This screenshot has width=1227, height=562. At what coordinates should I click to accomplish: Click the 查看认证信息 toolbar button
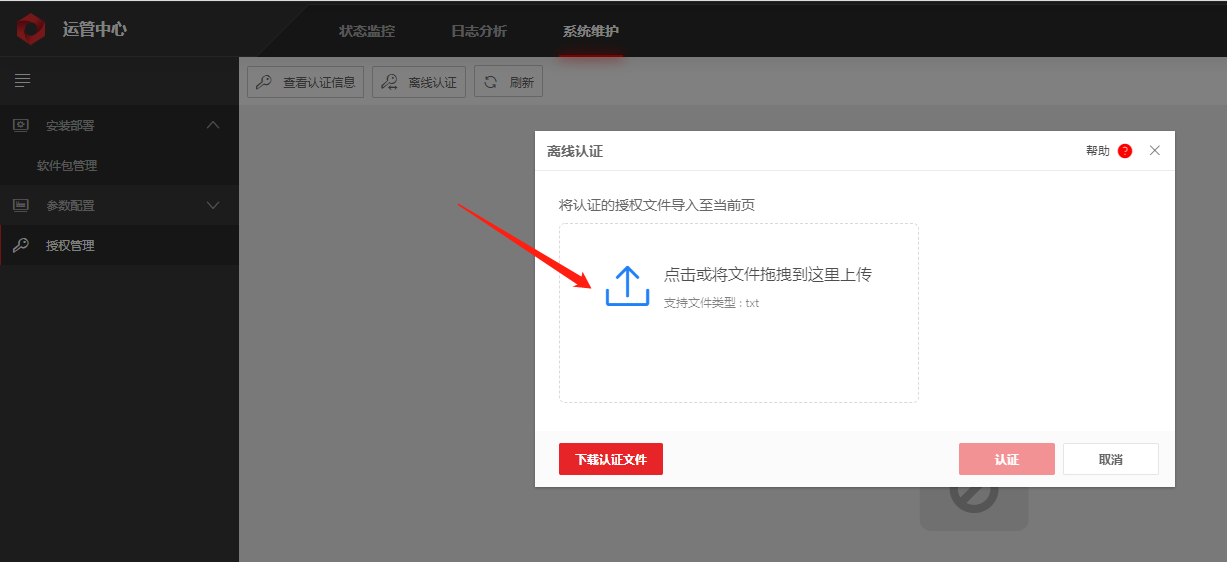click(306, 82)
